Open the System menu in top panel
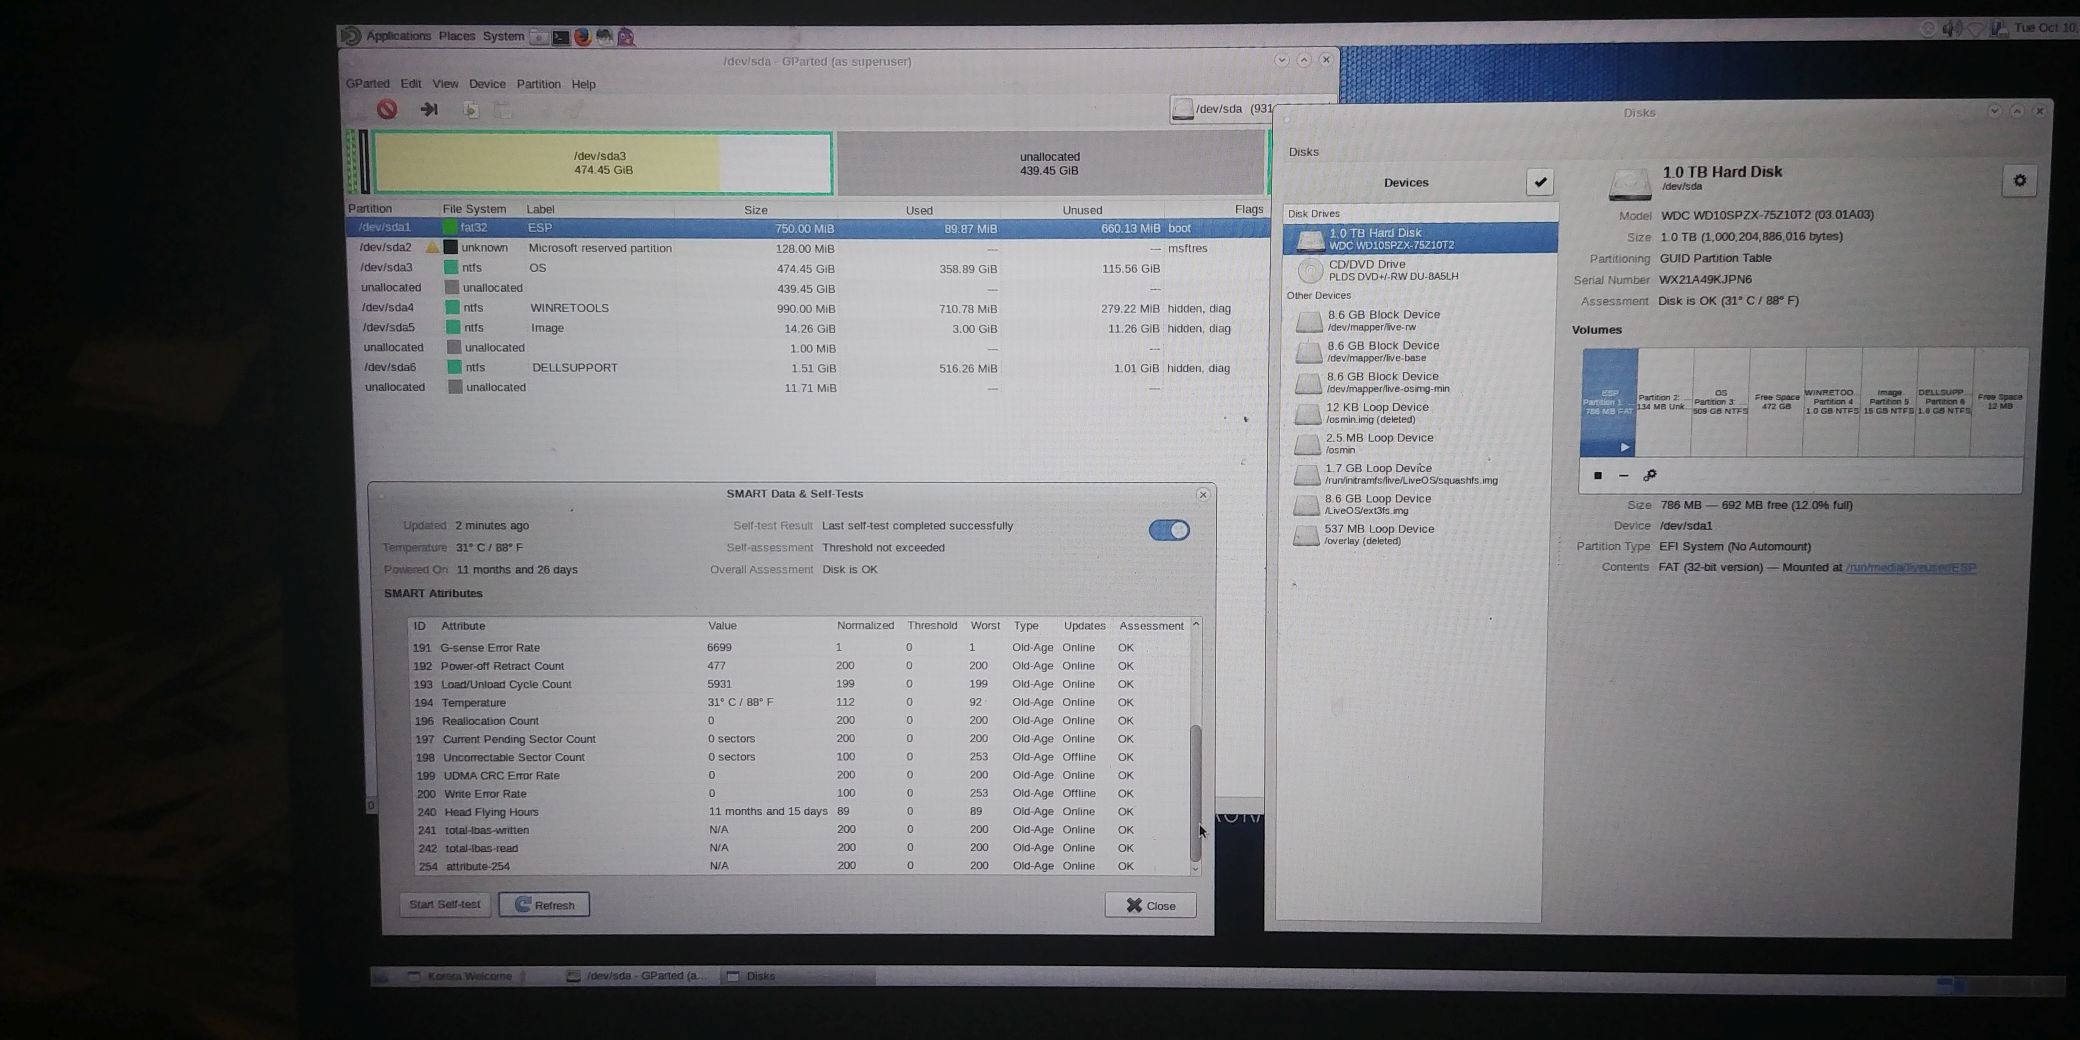Viewport: 2080px width, 1040px height. click(503, 36)
